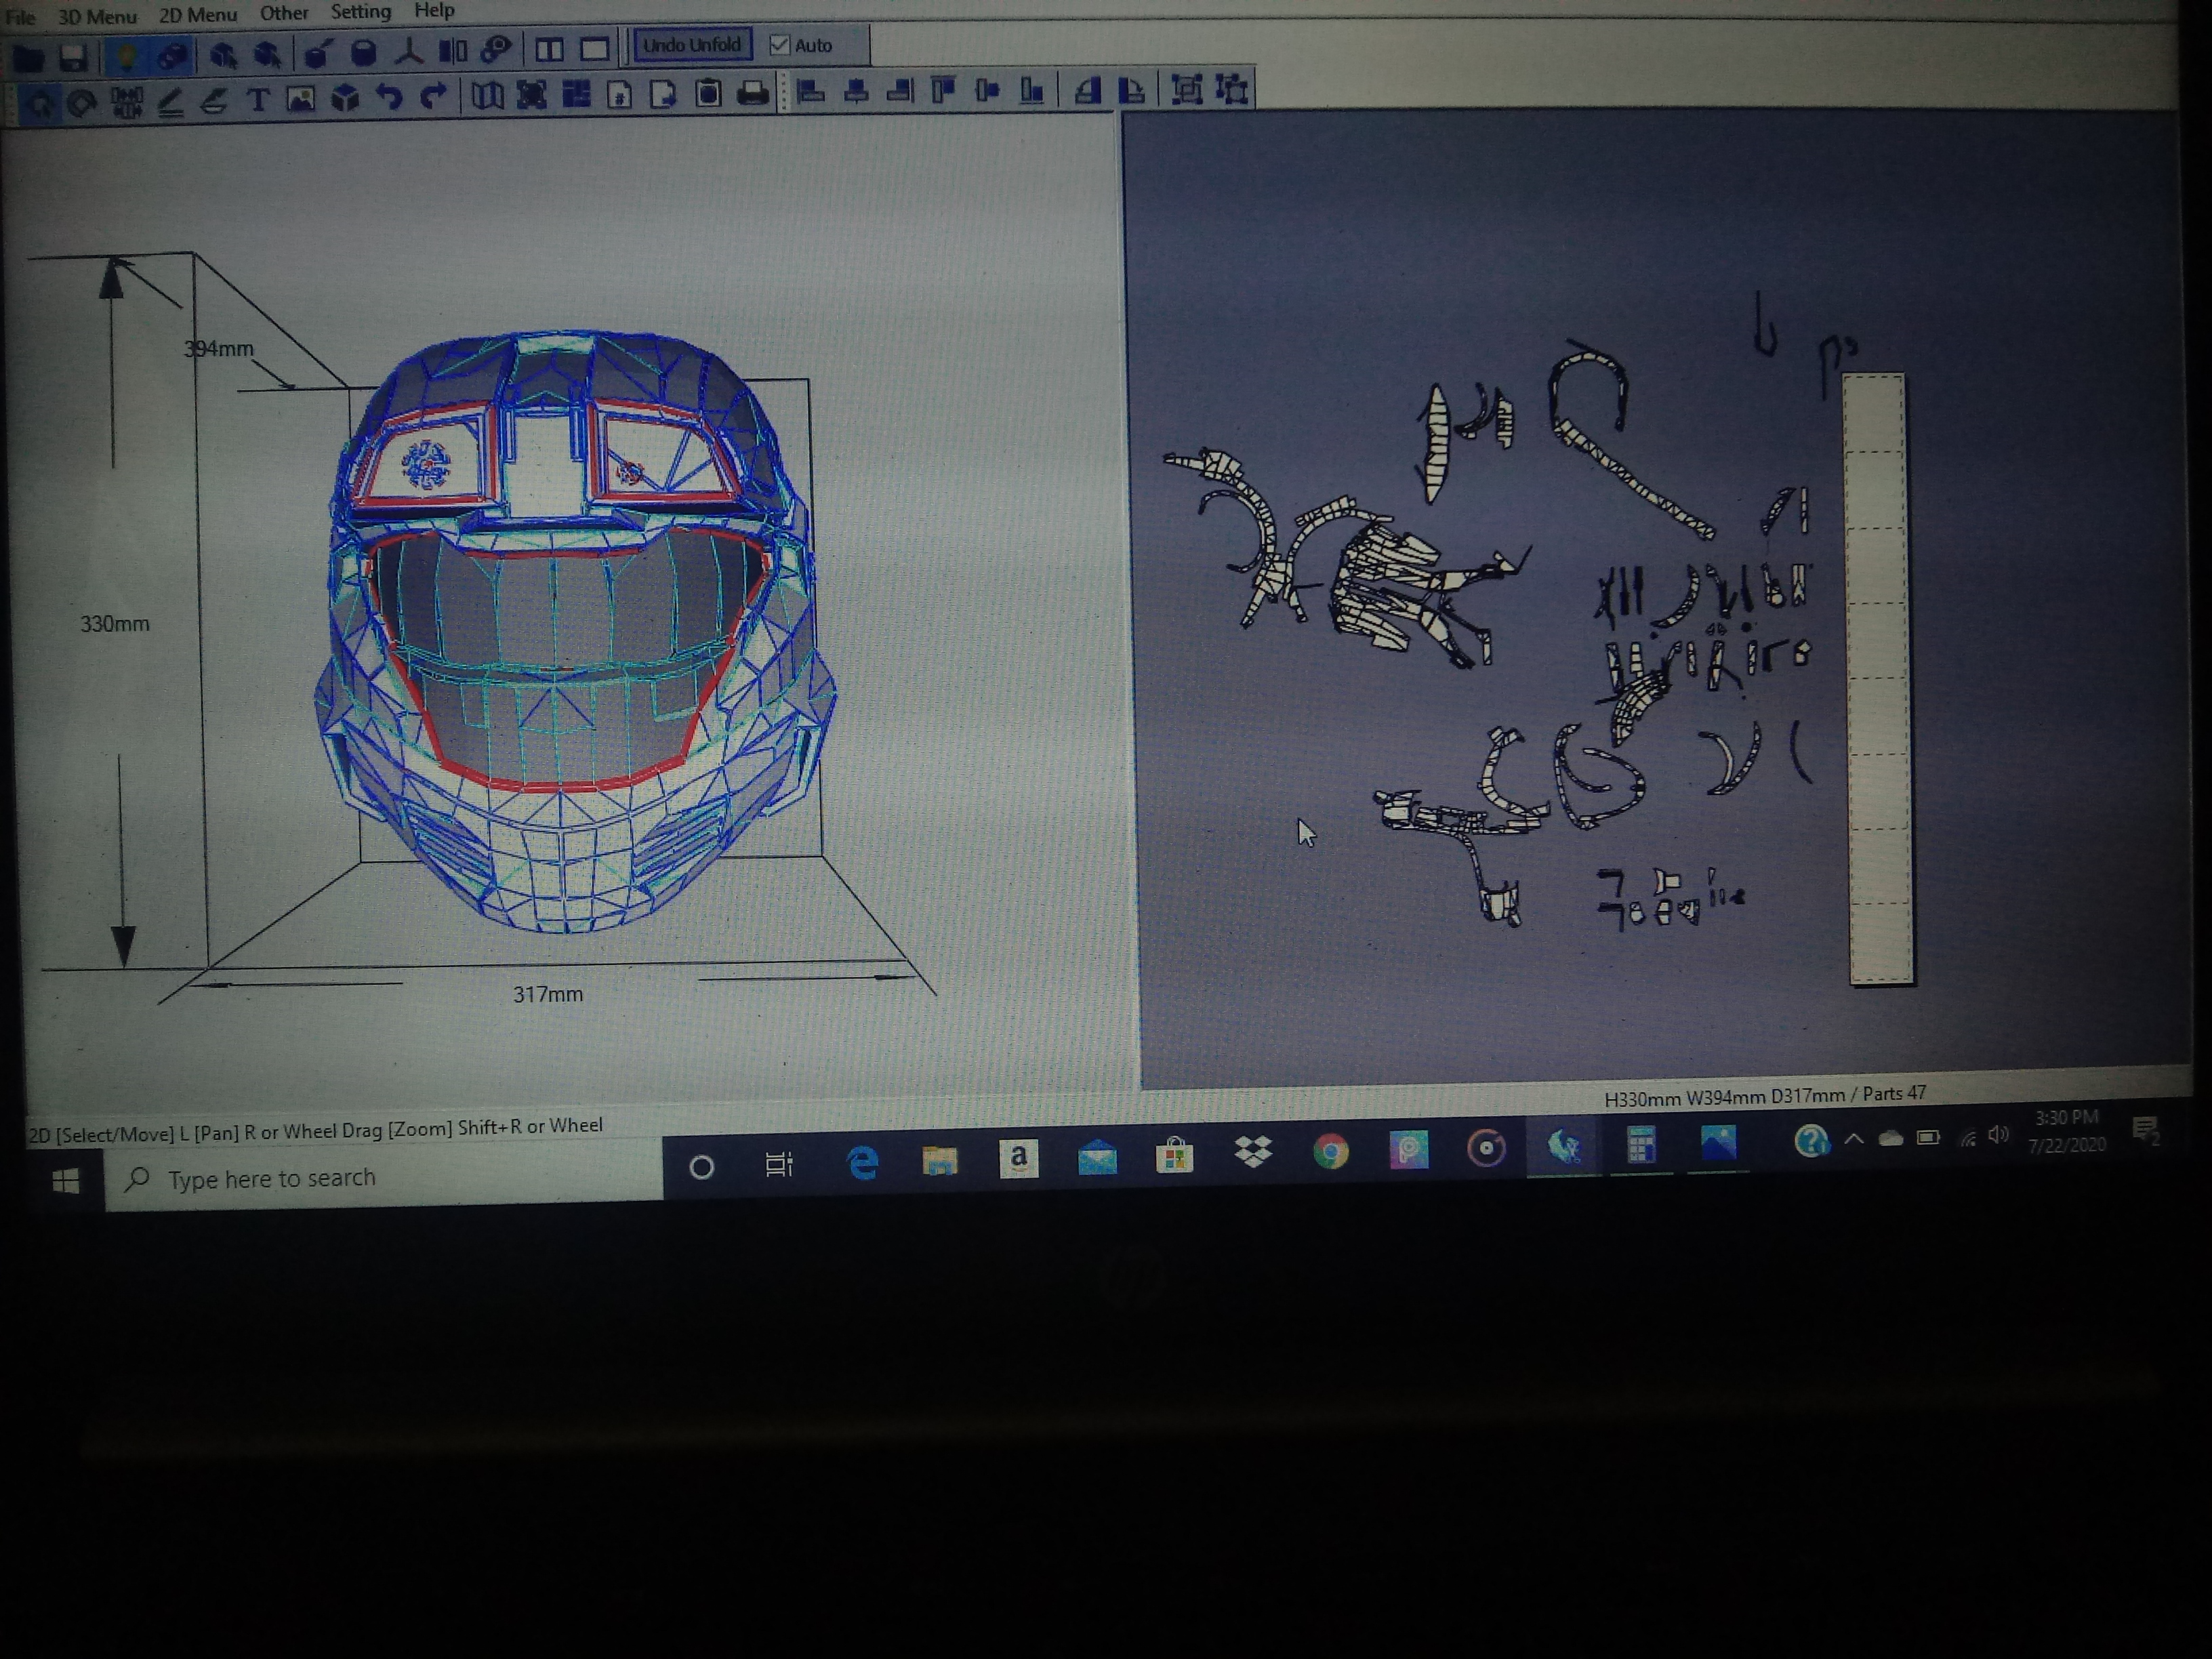Click the Open file folder icon
The width and height of the screenshot is (2212, 1659).
[28, 57]
